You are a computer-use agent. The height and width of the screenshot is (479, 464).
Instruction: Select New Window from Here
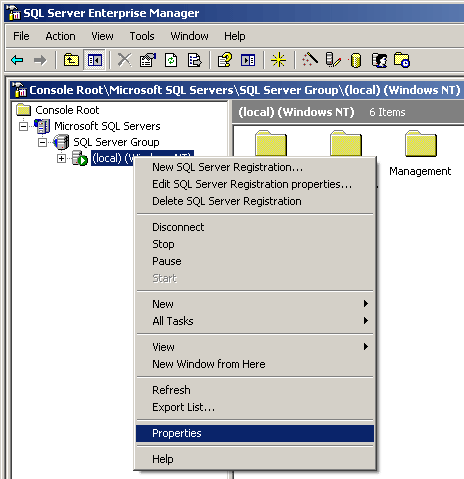255,364
